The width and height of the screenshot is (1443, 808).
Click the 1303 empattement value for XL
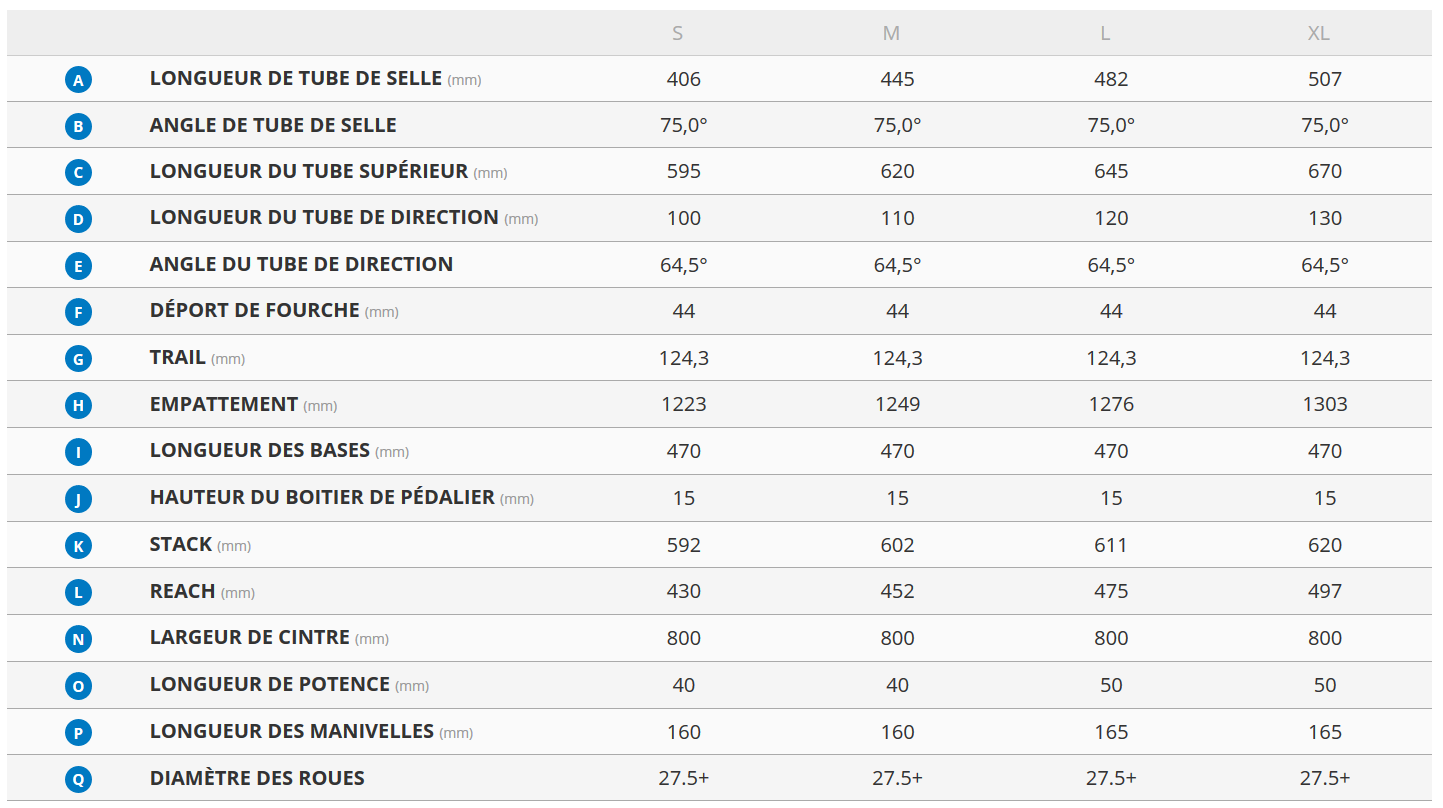1324,404
